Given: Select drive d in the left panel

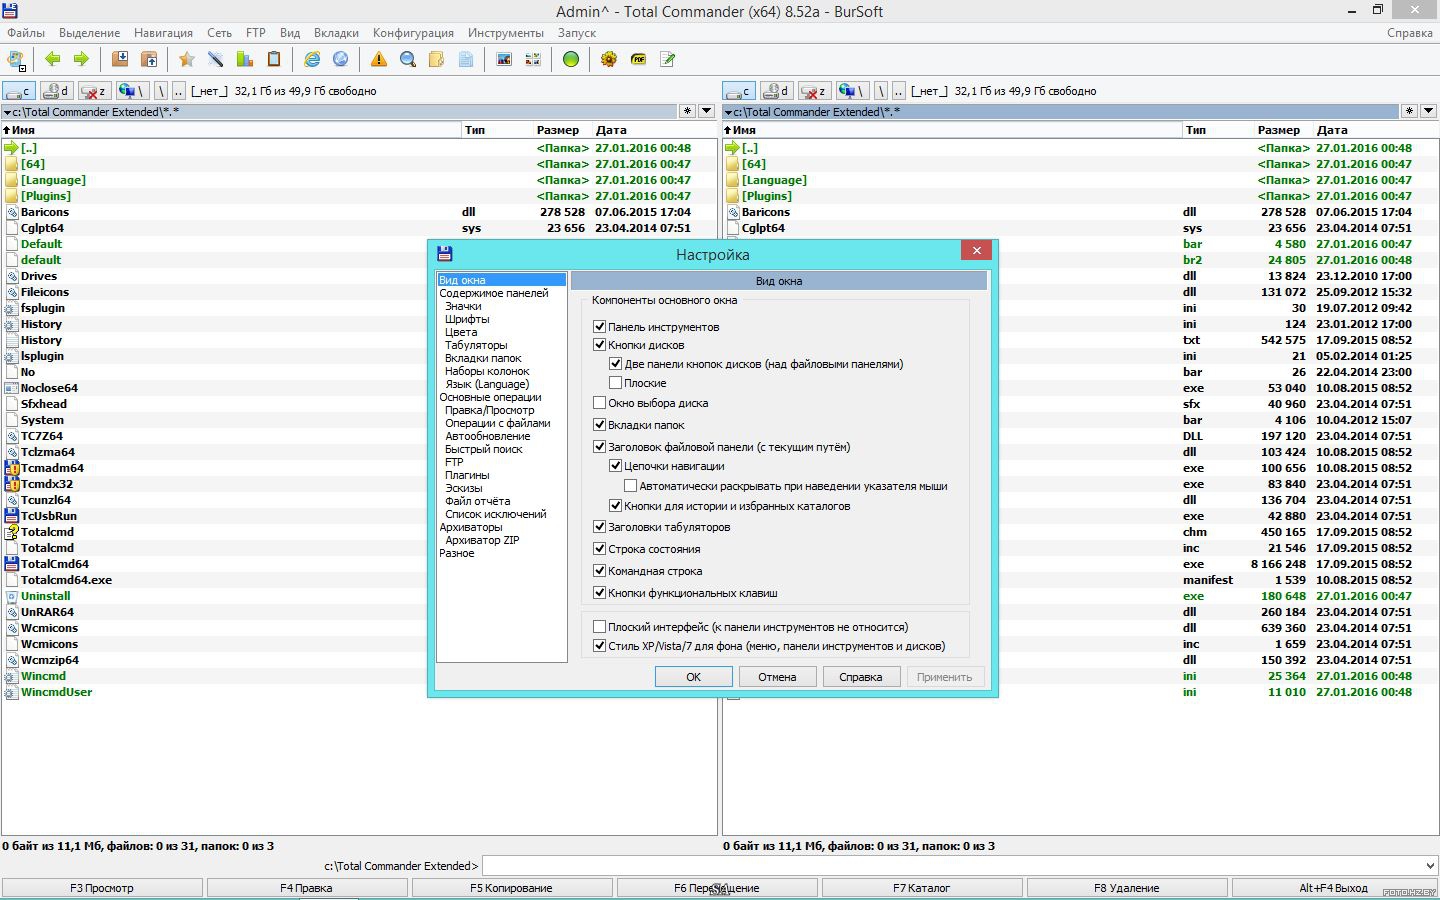Looking at the screenshot, I should (x=57, y=90).
